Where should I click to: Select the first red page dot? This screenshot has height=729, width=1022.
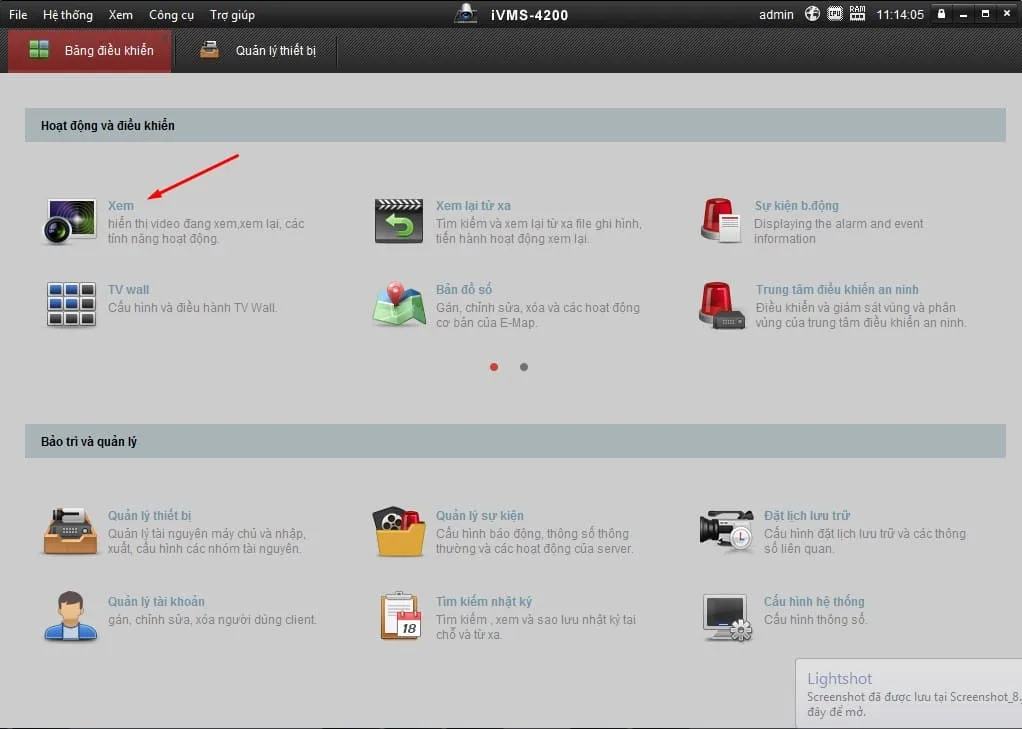tap(494, 367)
